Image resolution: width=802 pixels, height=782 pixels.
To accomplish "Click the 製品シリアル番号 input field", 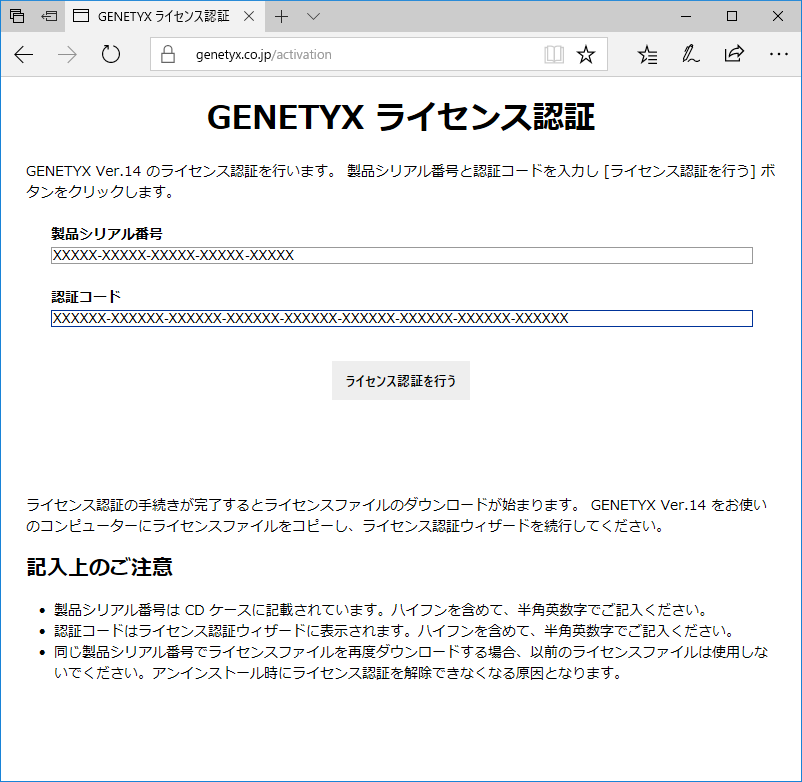I will (x=402, y=255).
